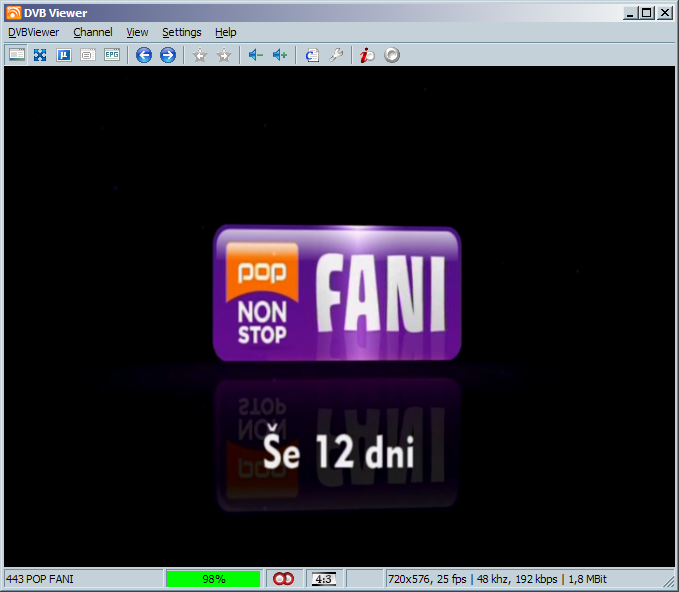Click the refresh document icon

(x=312, y=55)
